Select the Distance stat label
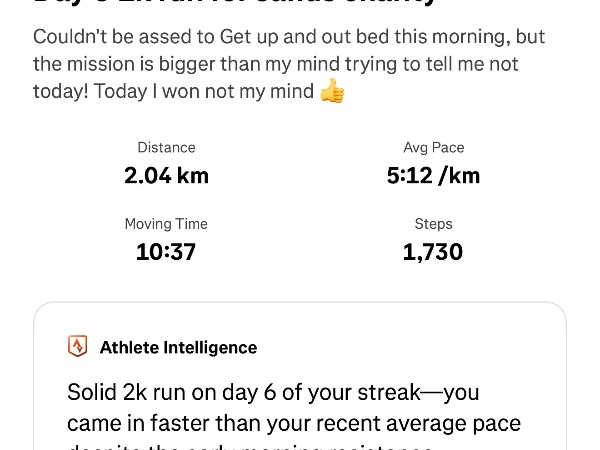Image resolution: width=600 pixels, height=450 pixels. coord(166,148)
